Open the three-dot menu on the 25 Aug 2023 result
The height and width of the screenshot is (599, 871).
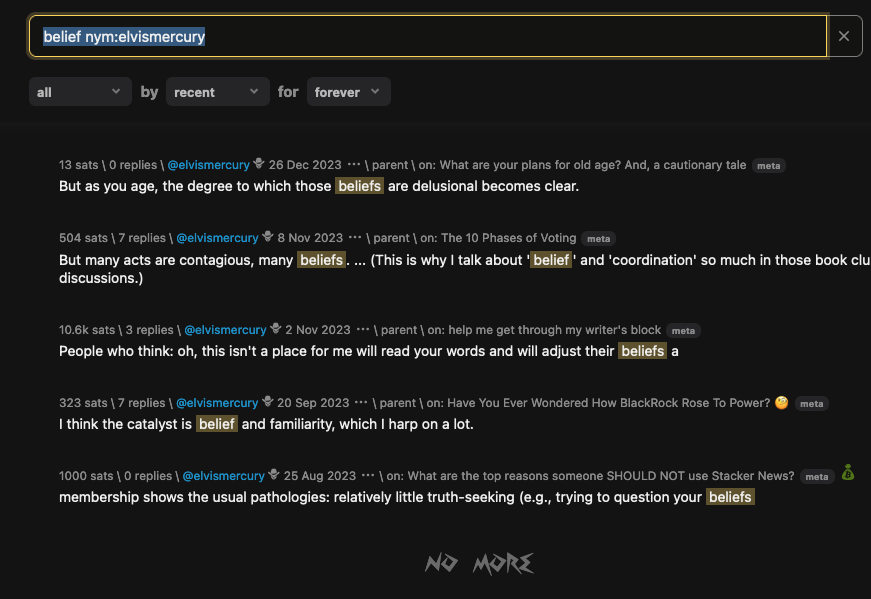(x=368, y=476)
